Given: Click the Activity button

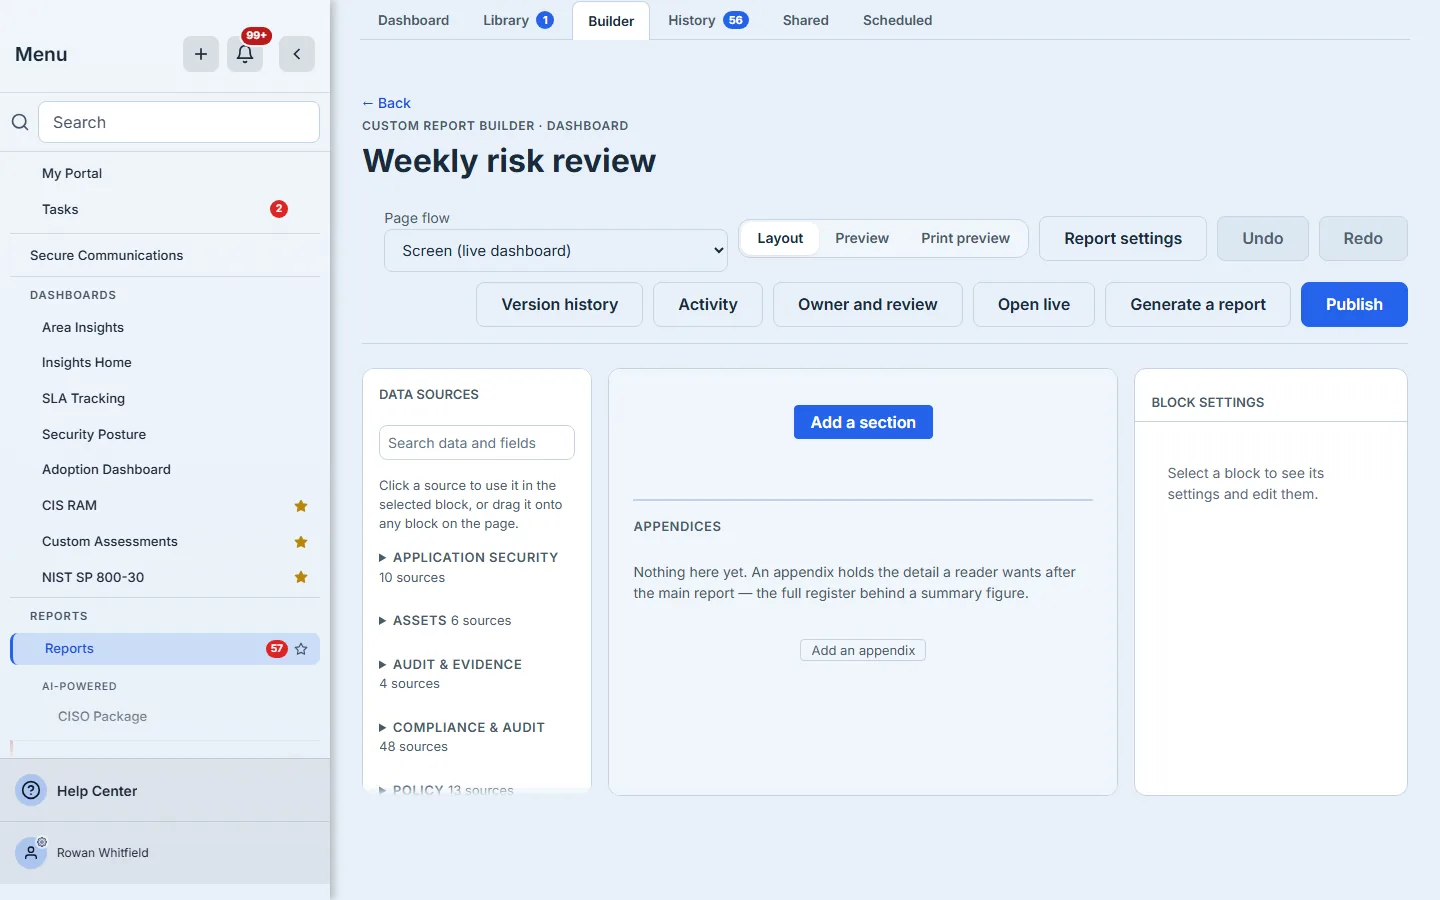Looking at the screenshot, I should 708,305.
